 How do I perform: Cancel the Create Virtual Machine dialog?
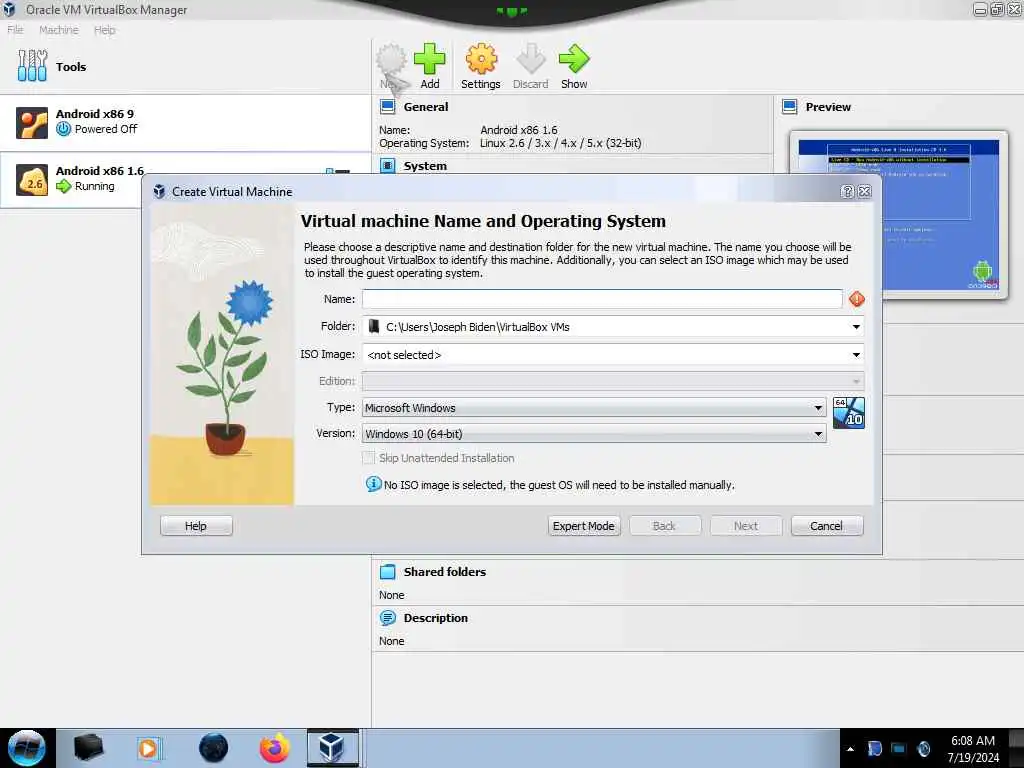[827, 526]
